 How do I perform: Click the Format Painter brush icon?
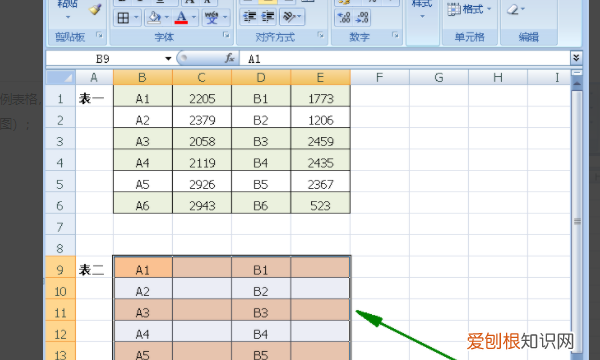[x=95, y=8]
